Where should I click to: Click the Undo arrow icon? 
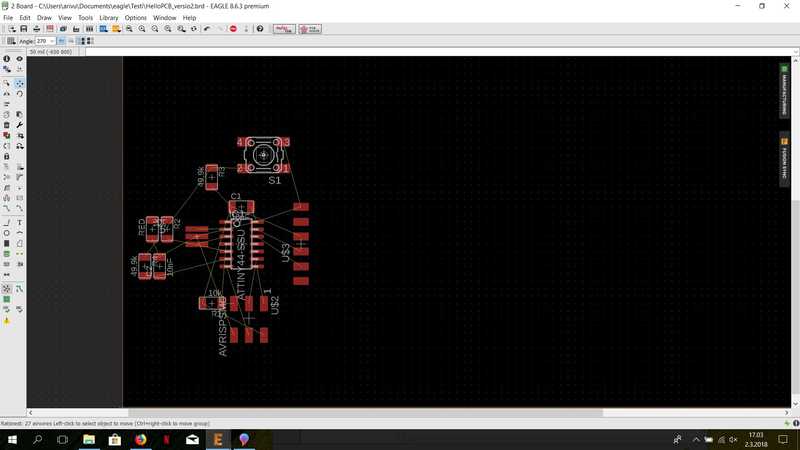pos(207,29)
